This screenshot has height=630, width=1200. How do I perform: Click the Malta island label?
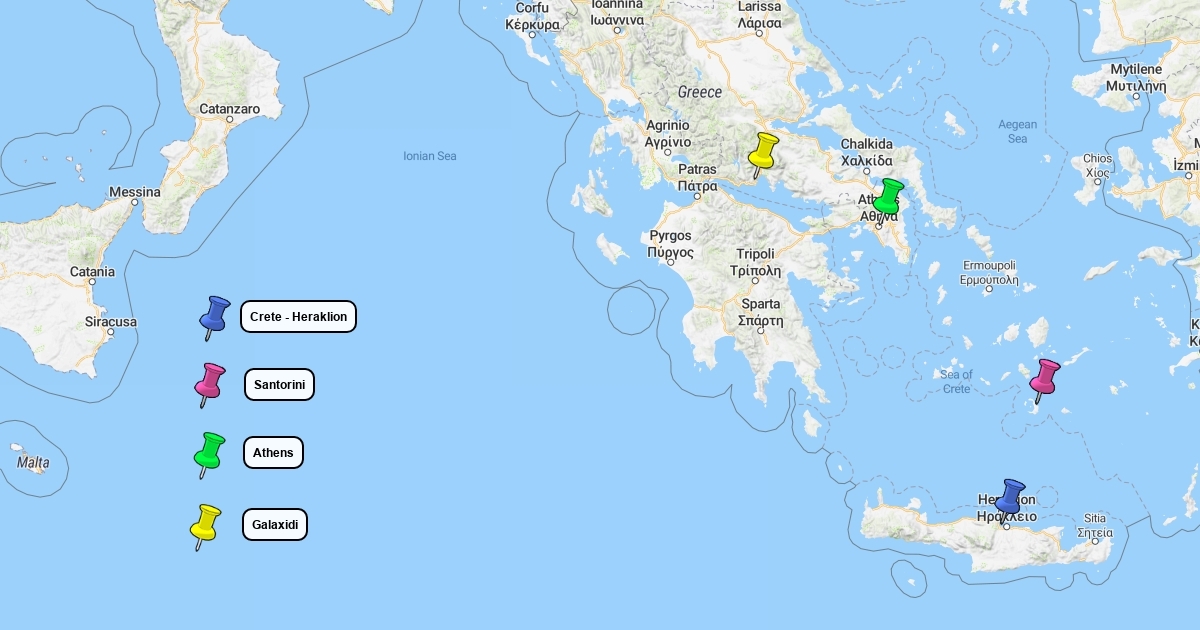33,463
